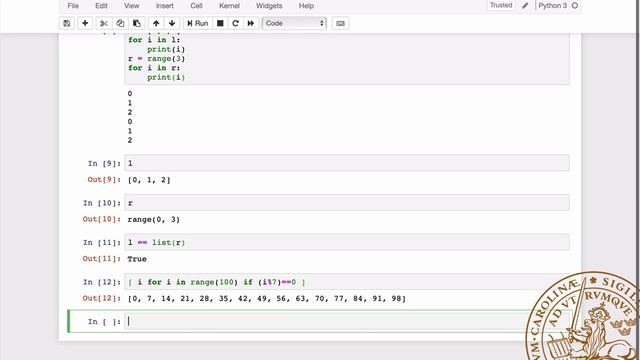Copy selected cells icon

[120, 23]
